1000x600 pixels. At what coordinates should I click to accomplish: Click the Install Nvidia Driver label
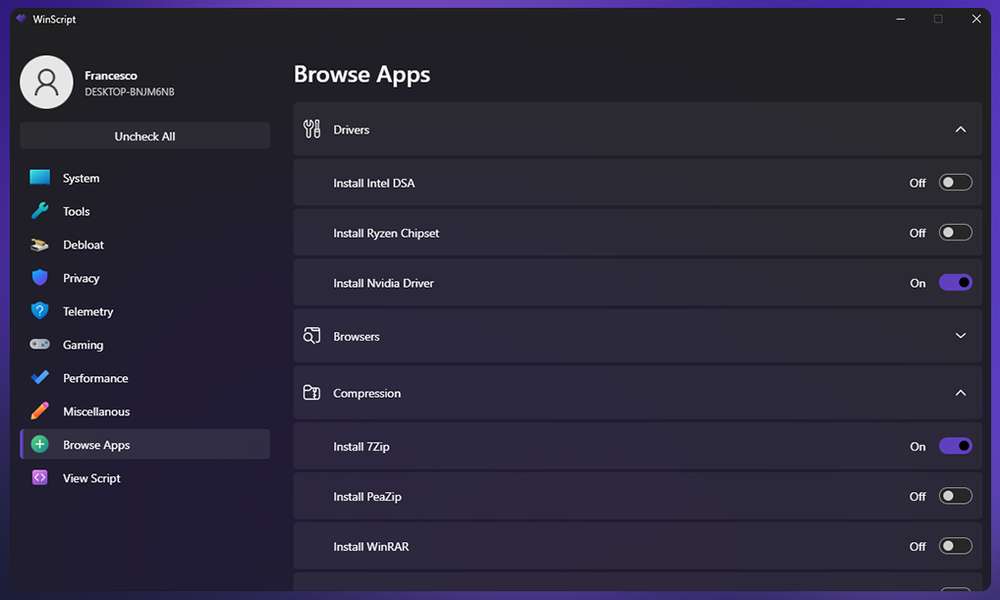click(383, 282)
